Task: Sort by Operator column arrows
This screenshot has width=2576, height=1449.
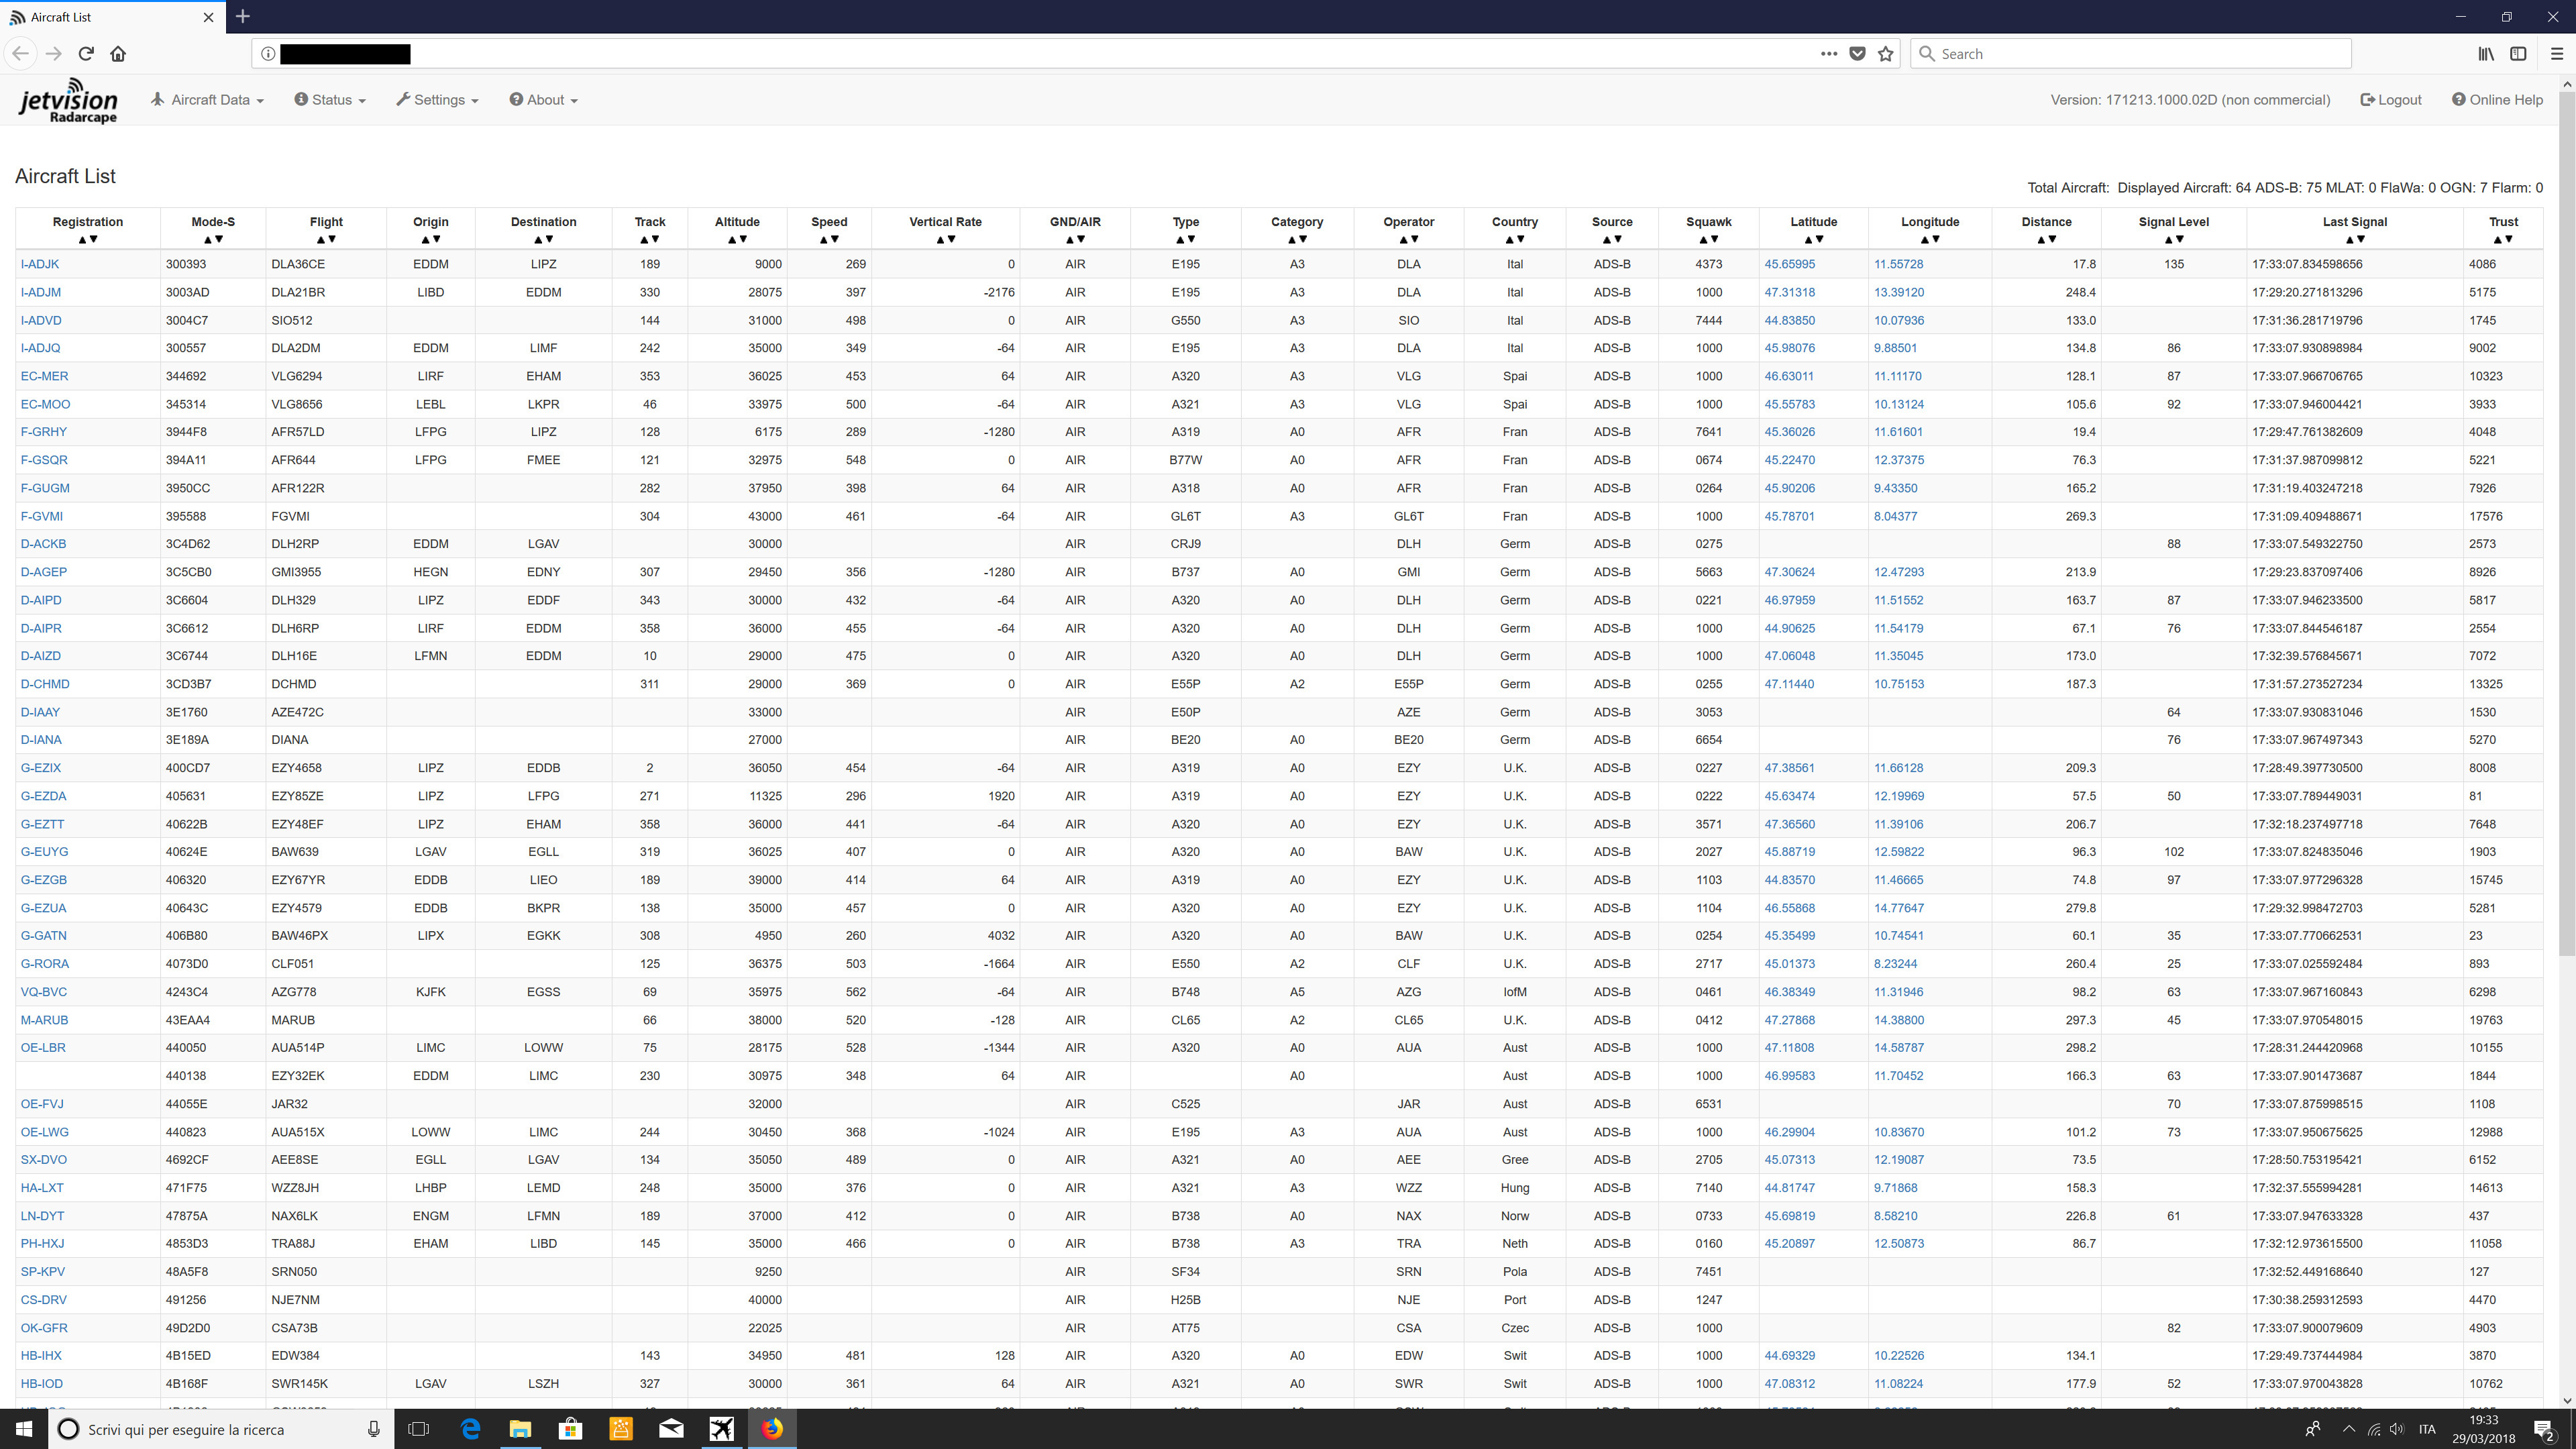Action: click(x=1408, y=240)
